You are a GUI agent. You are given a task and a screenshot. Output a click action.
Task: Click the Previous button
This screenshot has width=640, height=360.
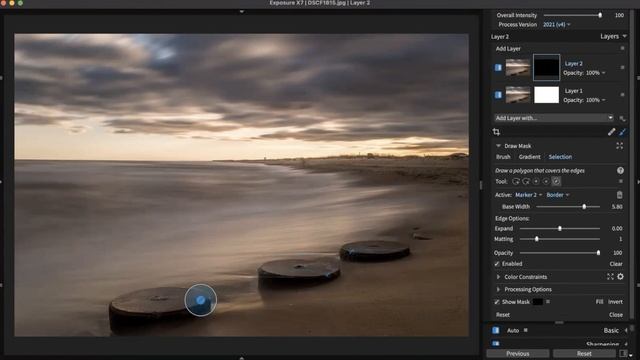(518, 353)
